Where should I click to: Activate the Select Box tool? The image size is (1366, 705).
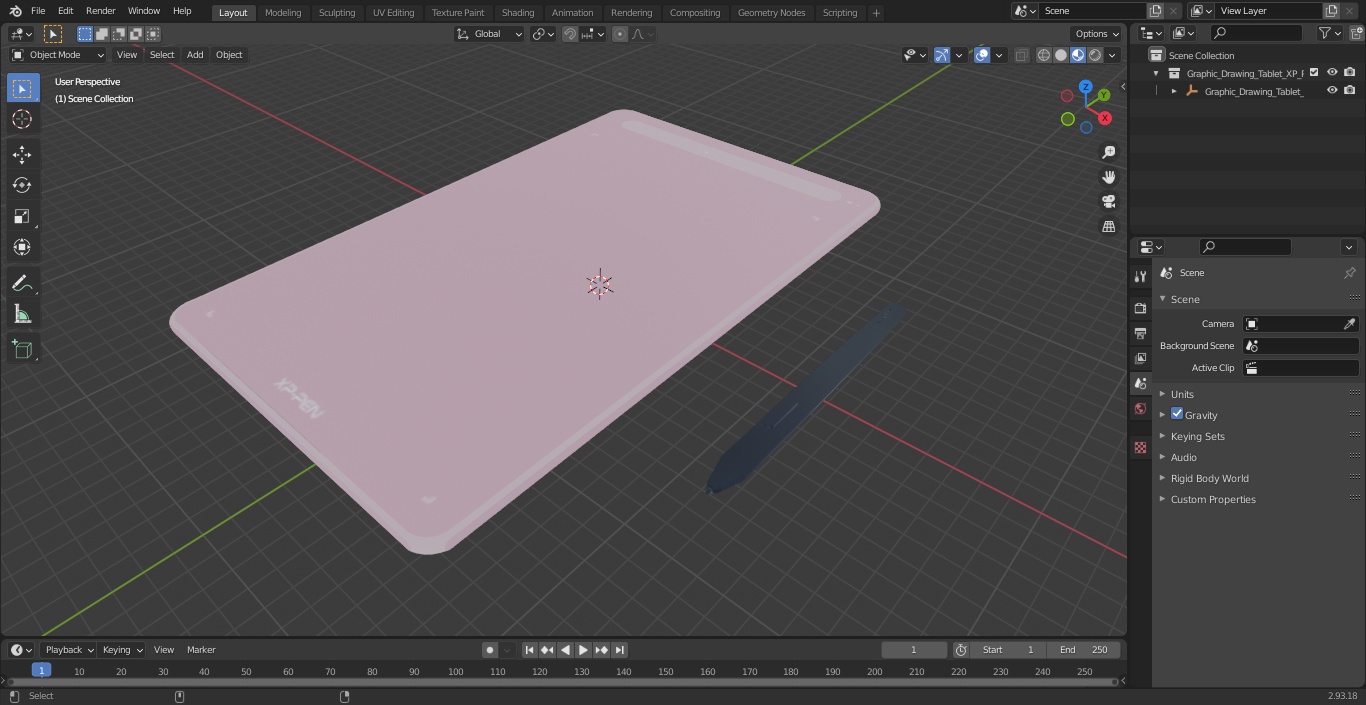[x=22, y=88]
